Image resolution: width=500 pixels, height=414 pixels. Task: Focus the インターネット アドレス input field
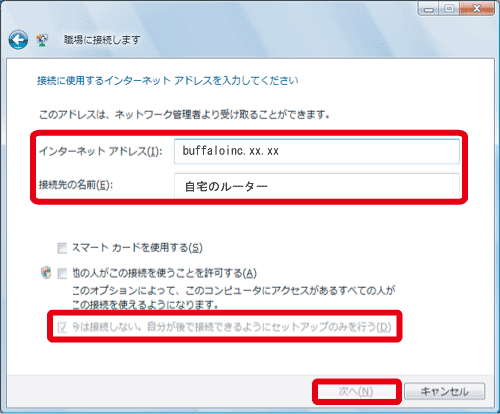coord(316,151)
